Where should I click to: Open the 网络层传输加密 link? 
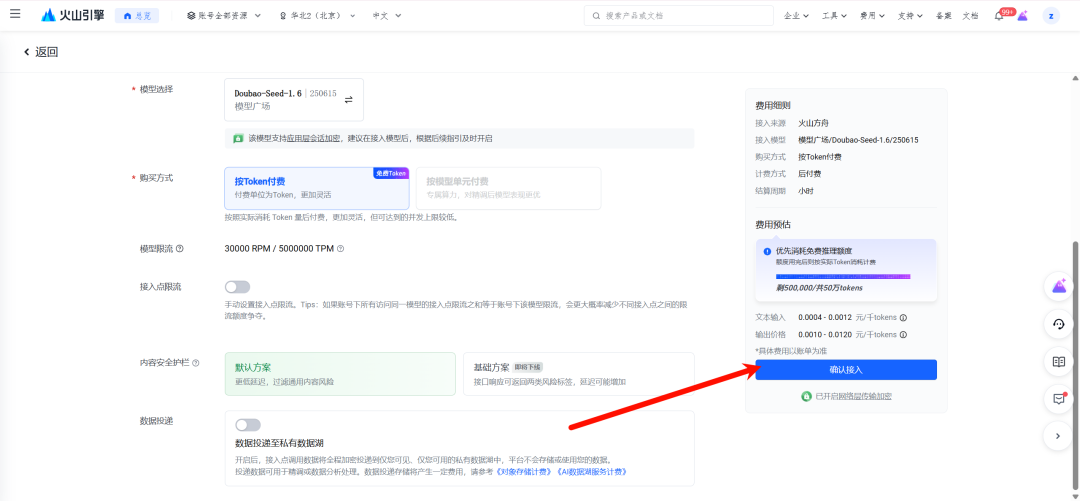(865, 396)
